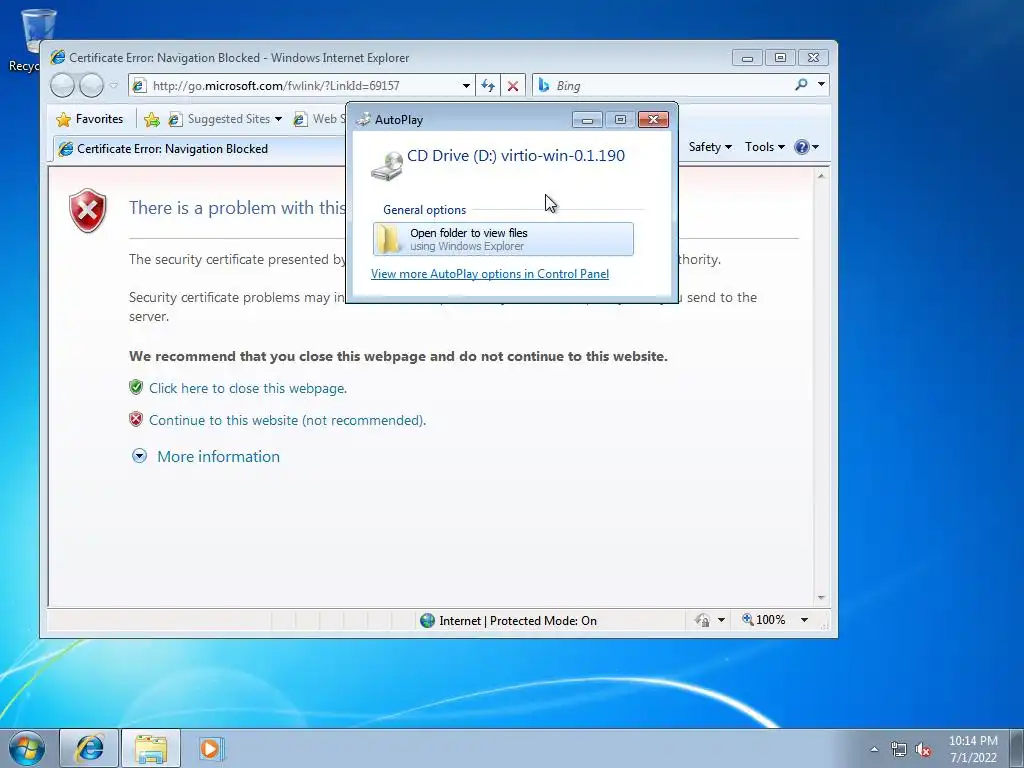Click the scroll down arrow in the page scrollbar
The image size is (1024, 768).
click(822, 598)
